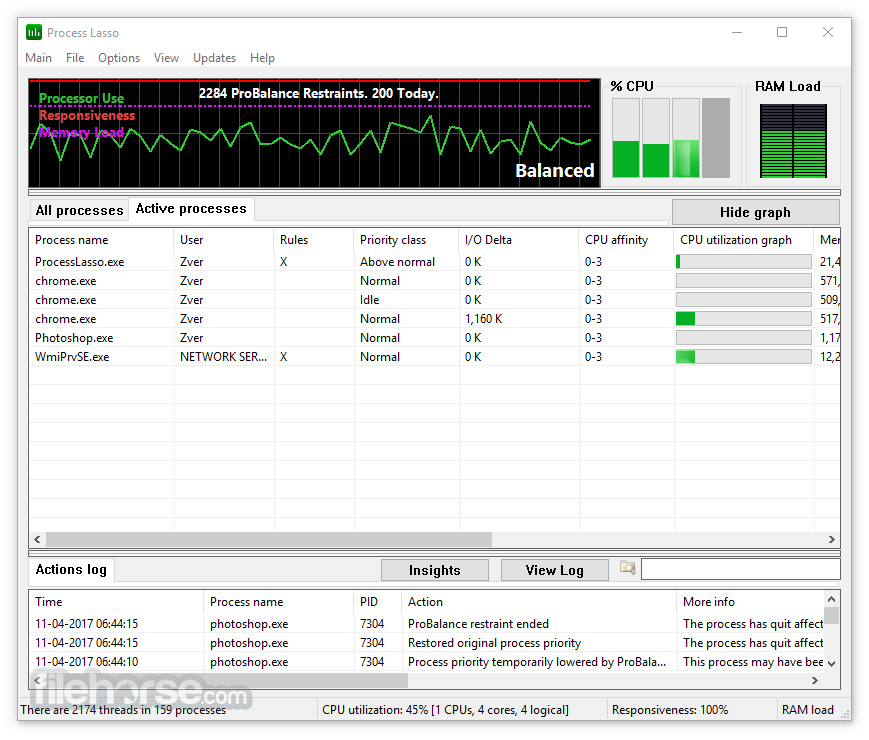This screenshot has width=869, height=740.
Task: Click CPU utilization graph column header
Action: (744, 240)
